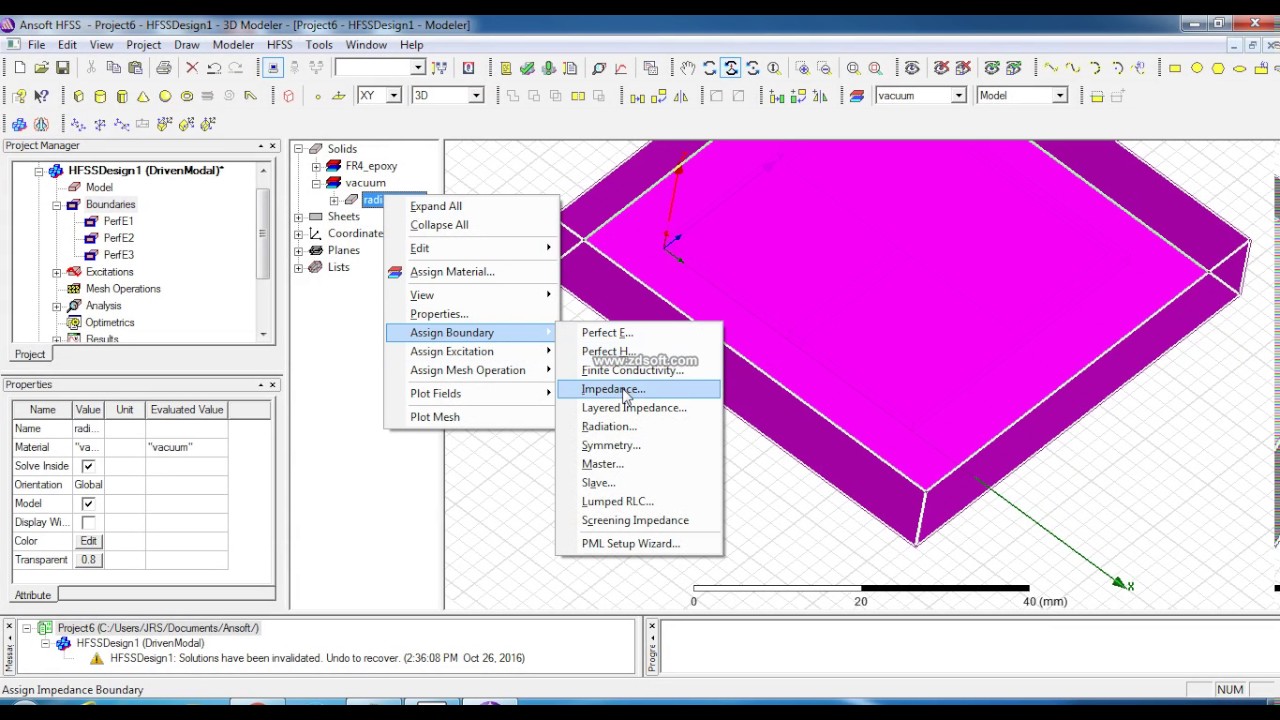1280x720 pixels.
Task: Select the Draw Ellipse tool
Action: [1240, 68]
